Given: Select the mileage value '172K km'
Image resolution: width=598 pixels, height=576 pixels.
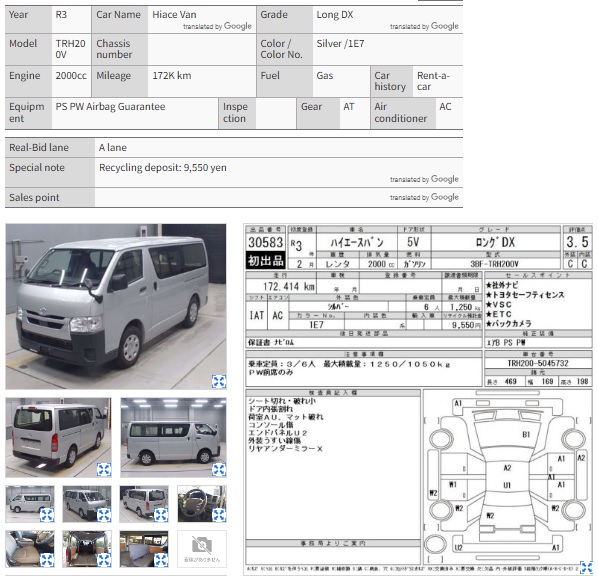Looking at the screenshot, I should [x=172, y=76].
